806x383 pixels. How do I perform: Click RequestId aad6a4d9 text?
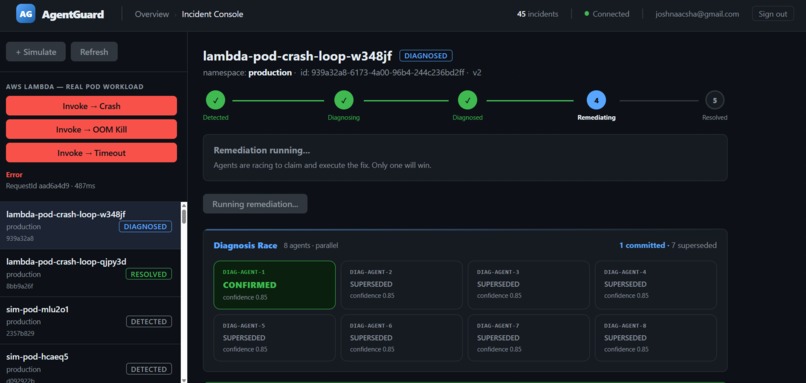(x=50, y=186)
